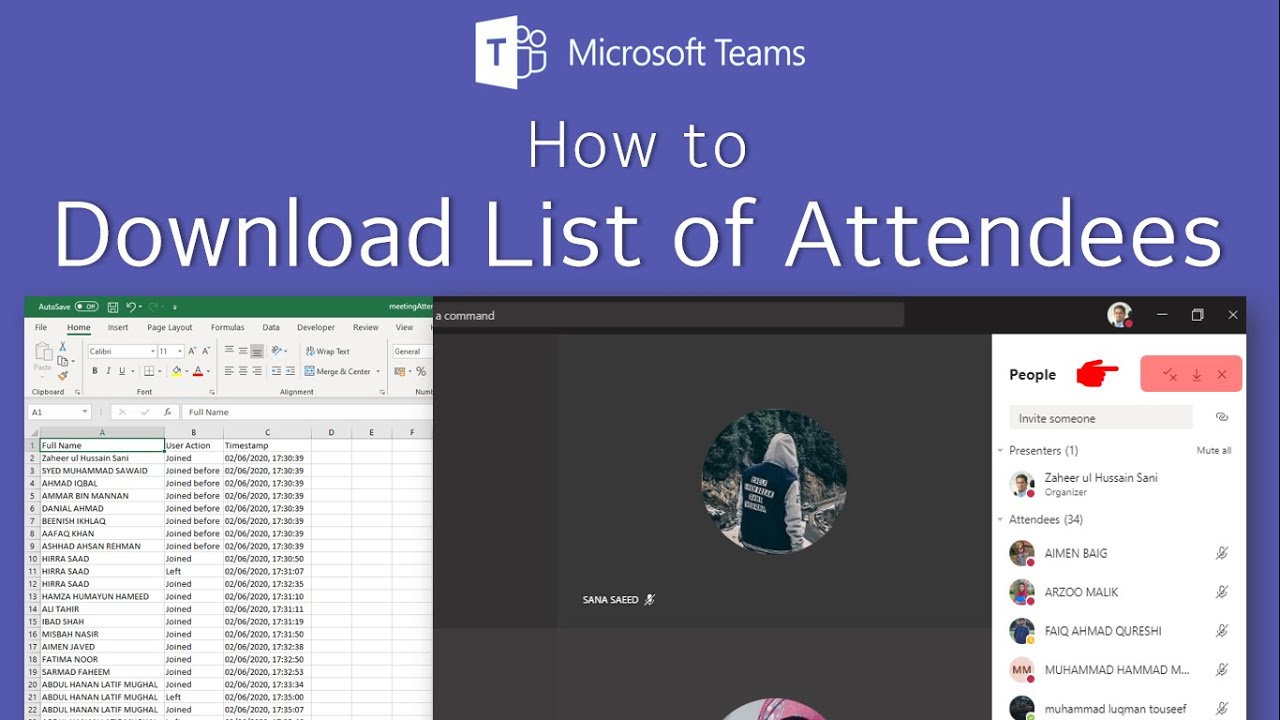
Task: Open the Calibri font name dropdown
Action: tap(153, 351)
